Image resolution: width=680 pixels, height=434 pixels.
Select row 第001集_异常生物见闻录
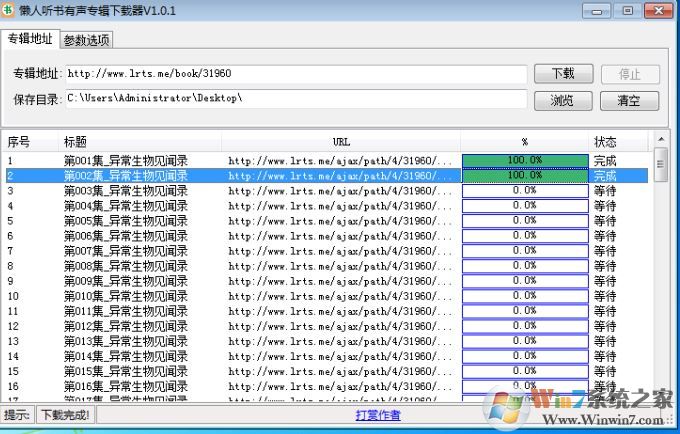[x=126, y=160]
